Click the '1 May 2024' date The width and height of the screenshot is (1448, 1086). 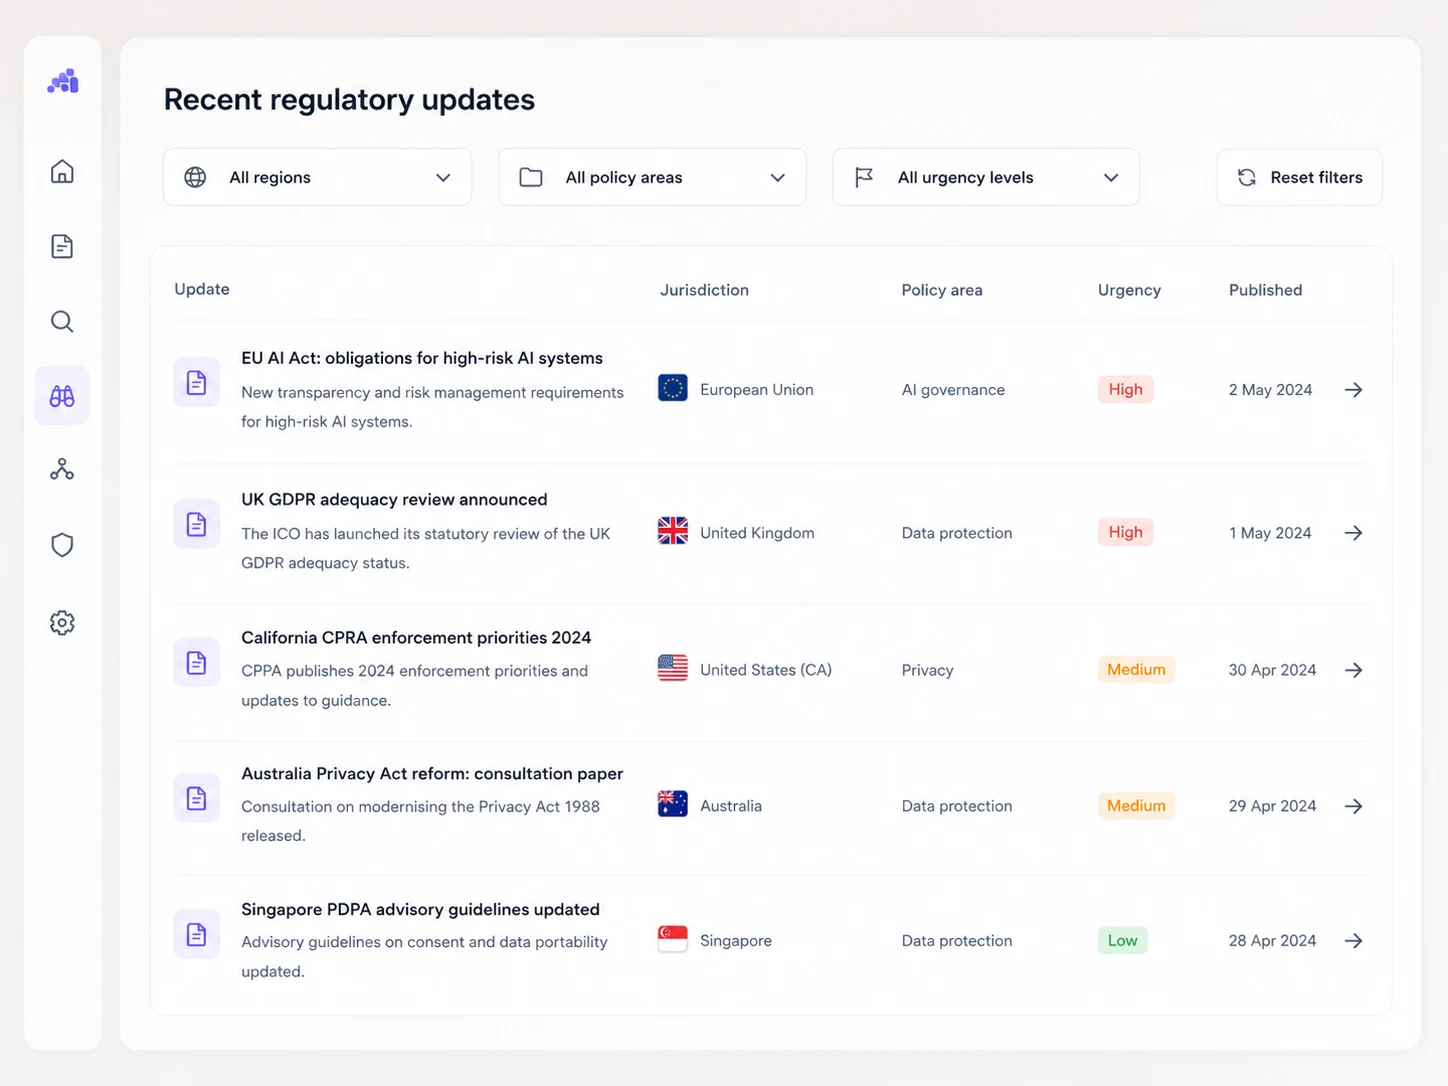1270,533
